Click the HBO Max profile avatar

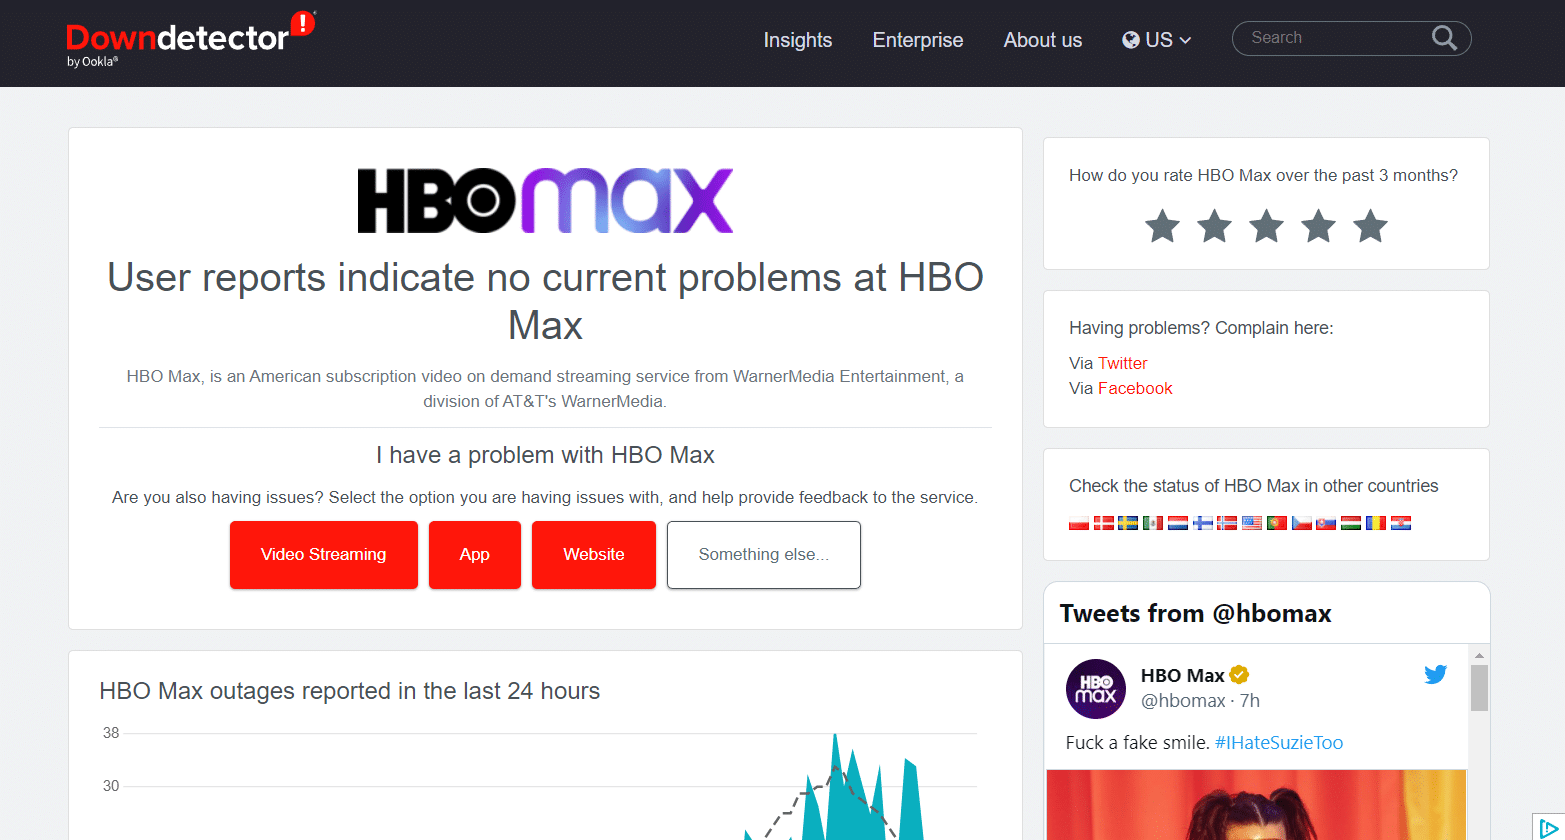tap(1095, 689)
